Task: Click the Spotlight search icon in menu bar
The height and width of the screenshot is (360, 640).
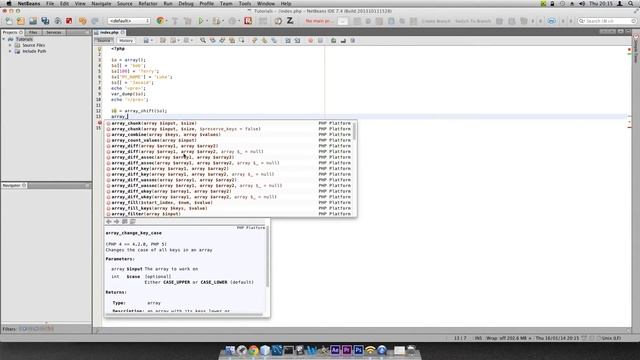Action: pyautogui.click(x=631, y=3)
